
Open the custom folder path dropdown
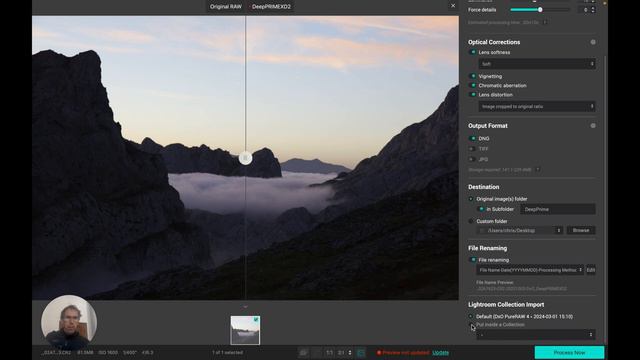(520, 230)
